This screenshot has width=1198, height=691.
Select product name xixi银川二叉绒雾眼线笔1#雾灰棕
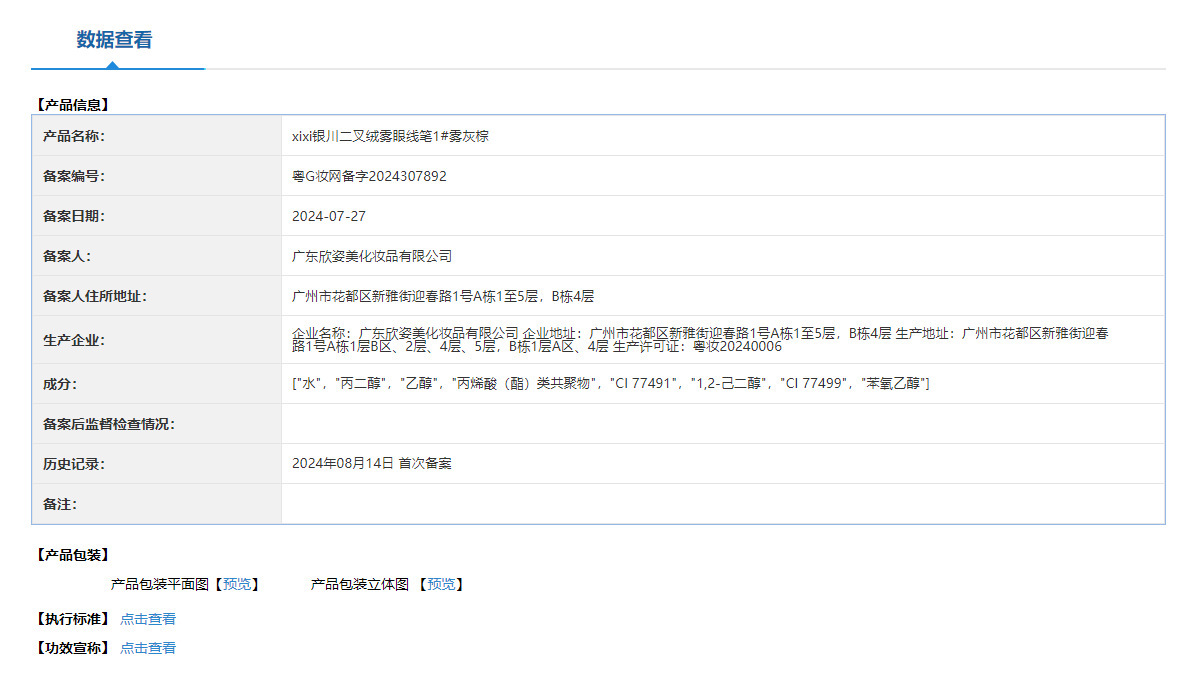390,136
